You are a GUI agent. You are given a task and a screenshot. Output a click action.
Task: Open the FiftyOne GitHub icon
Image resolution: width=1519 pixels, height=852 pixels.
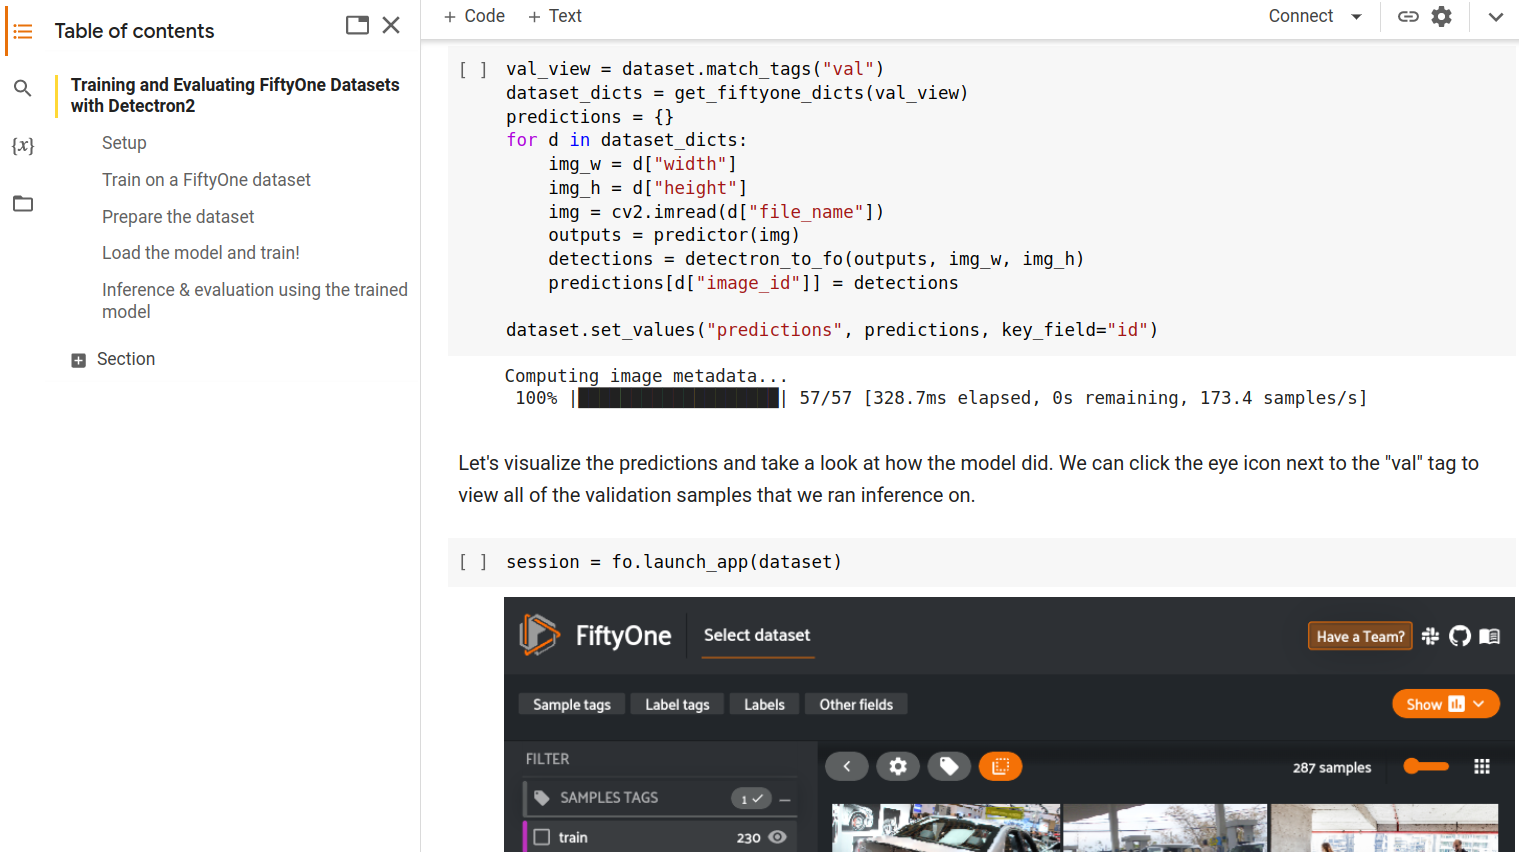click(x=1460, y=636)
